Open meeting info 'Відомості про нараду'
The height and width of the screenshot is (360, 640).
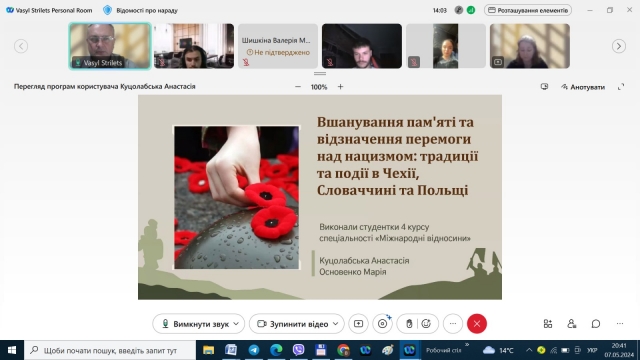click(141, 10)
